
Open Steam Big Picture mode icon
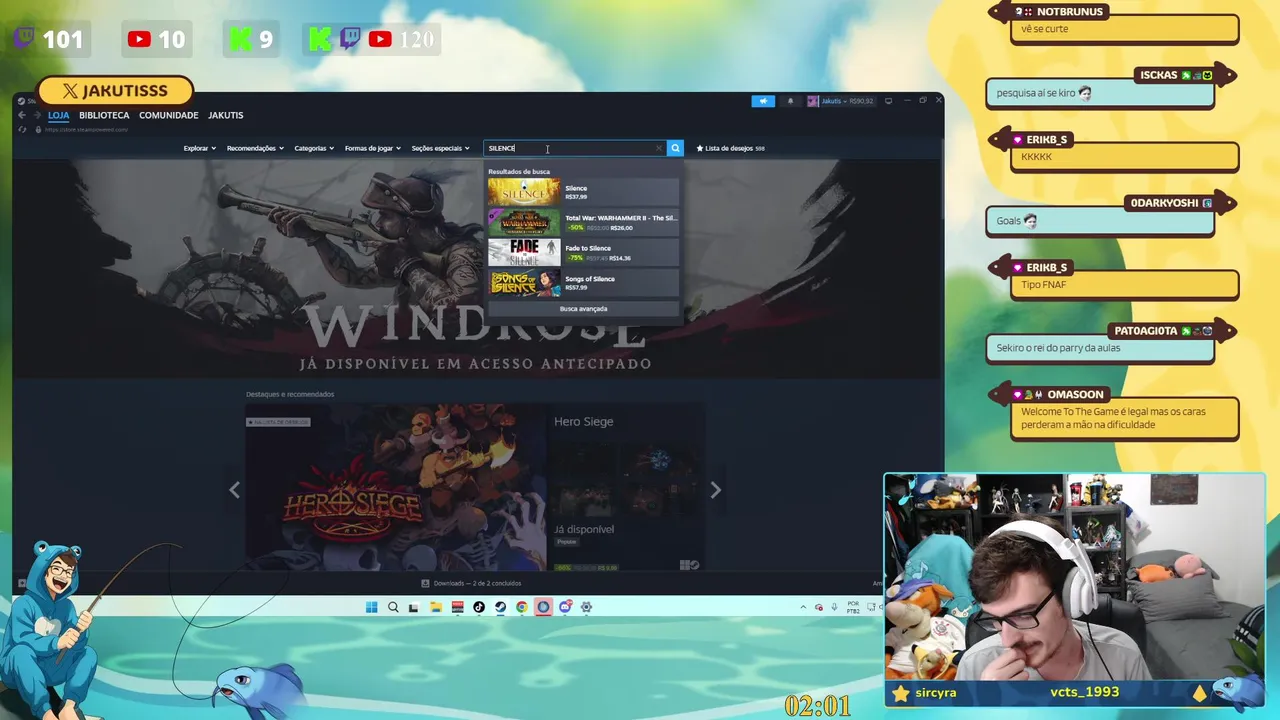click(888, 101)
